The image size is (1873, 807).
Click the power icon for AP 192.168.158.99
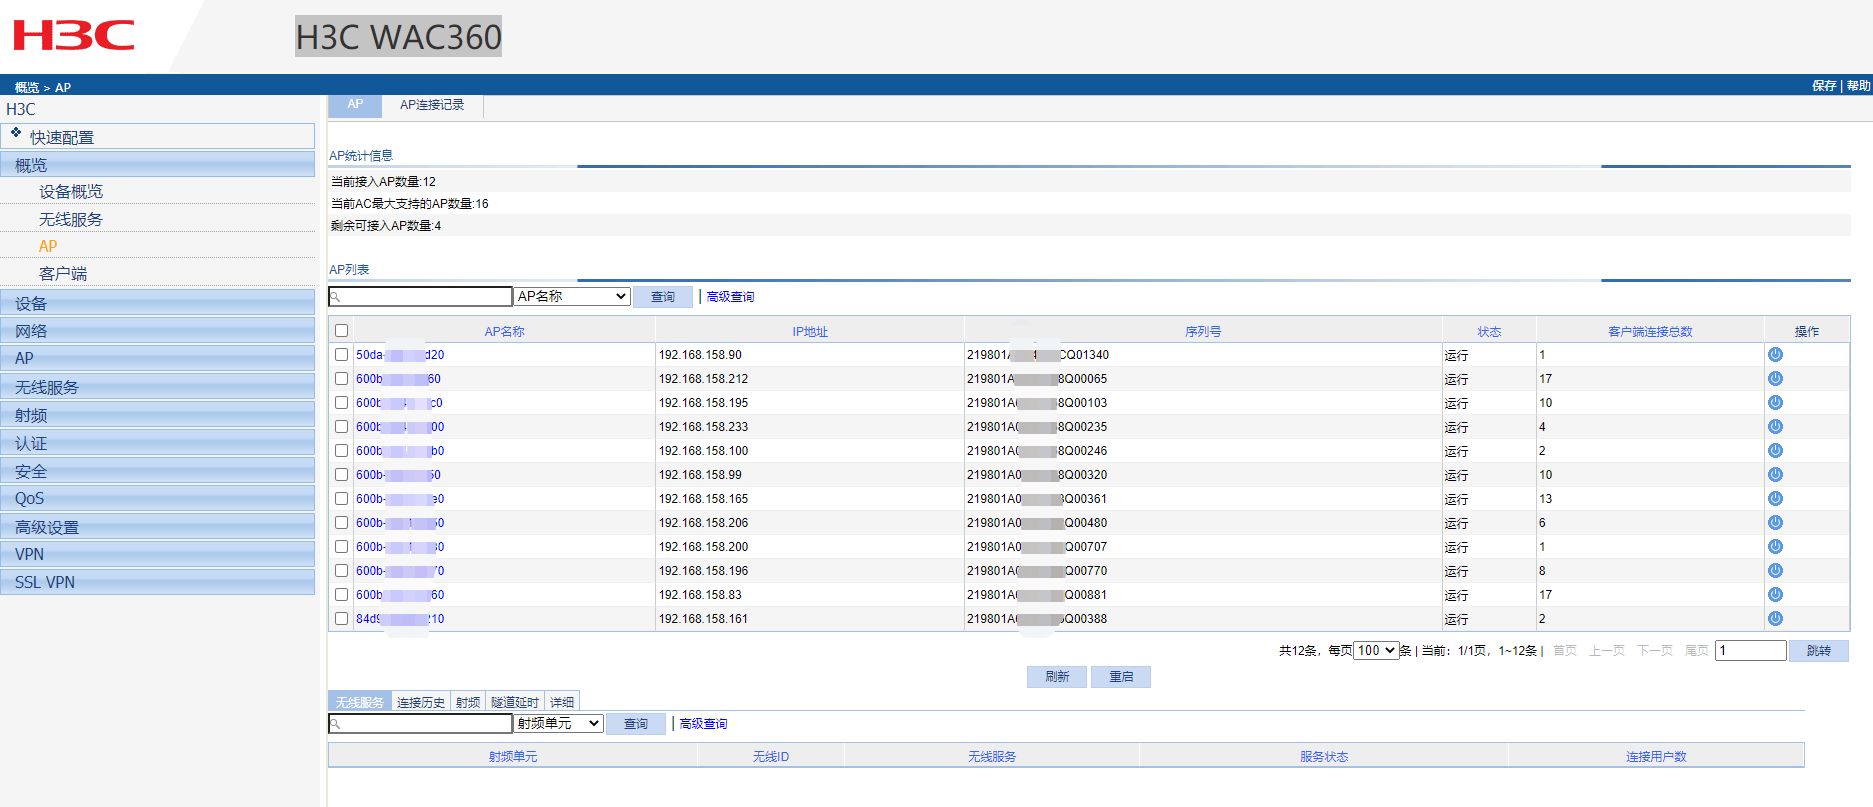pyautogui.click(x=1775, y=475)
